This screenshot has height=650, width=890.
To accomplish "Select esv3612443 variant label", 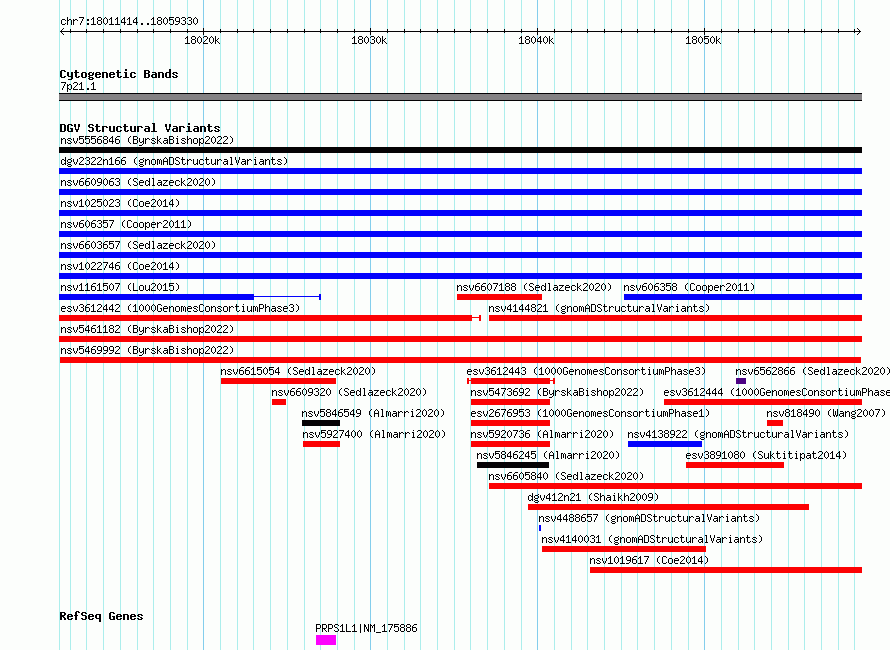I will (x=586, y=371).
